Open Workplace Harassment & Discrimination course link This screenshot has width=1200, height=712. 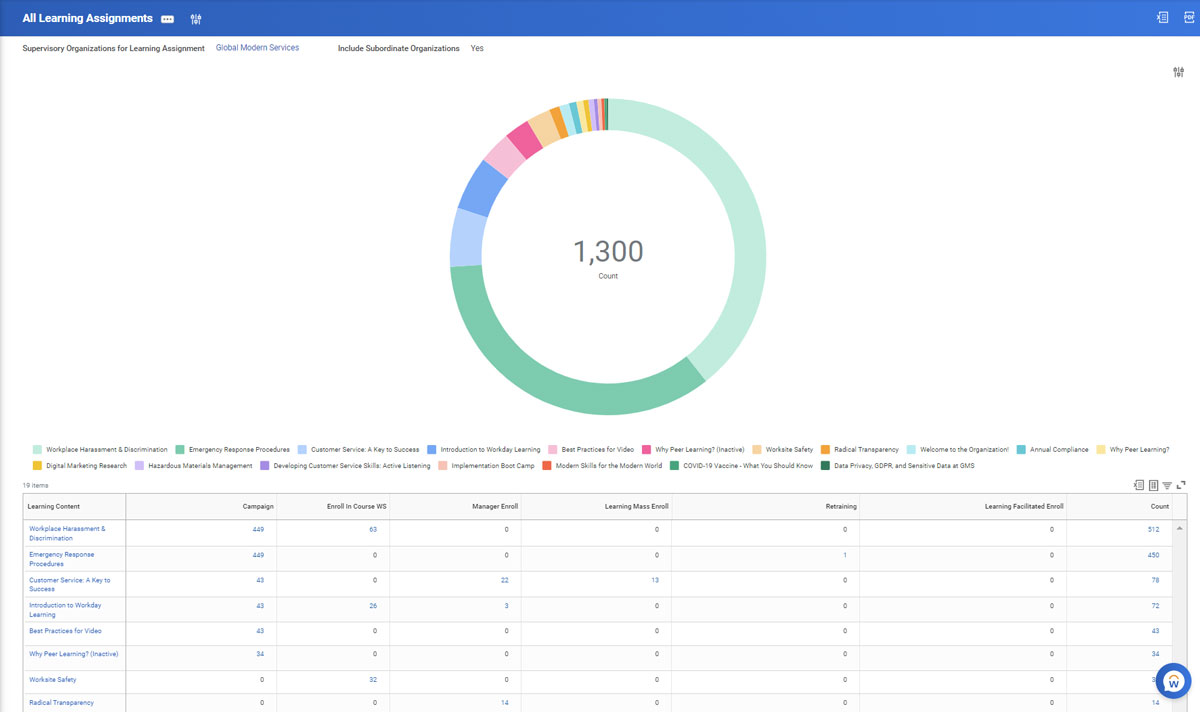[67, 533]
